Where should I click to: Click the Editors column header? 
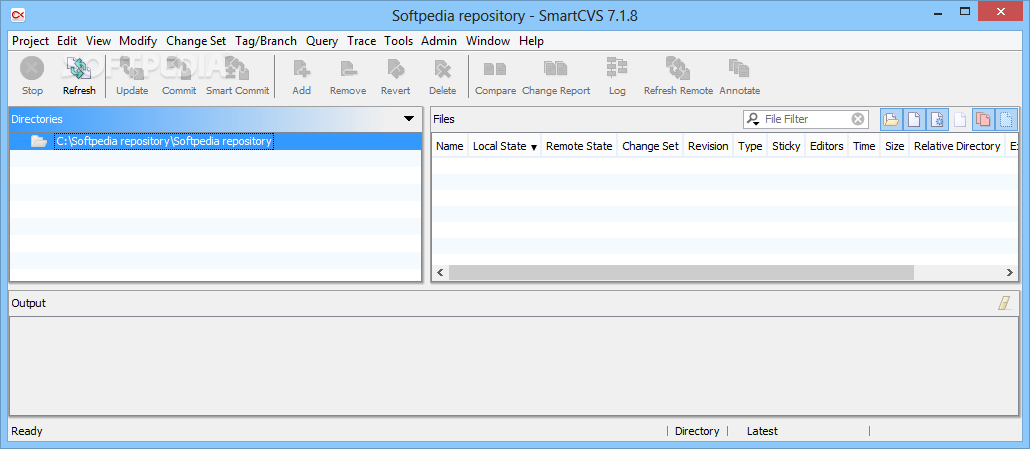click(x=826, y=146)
